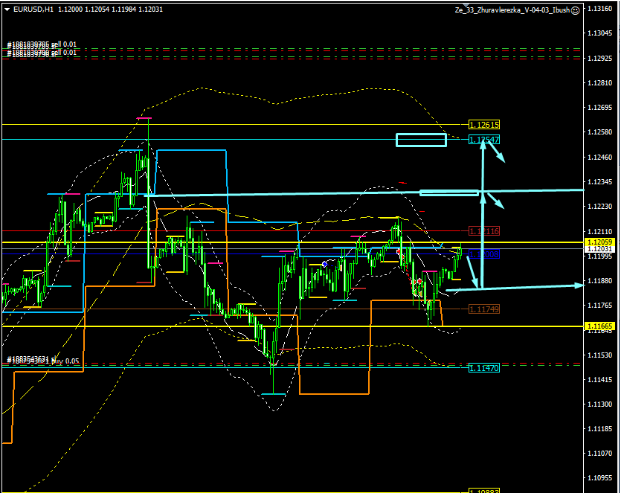Click the Ze_33_Zhuravlerezka expert advisor name

click(x=515, y=10)
